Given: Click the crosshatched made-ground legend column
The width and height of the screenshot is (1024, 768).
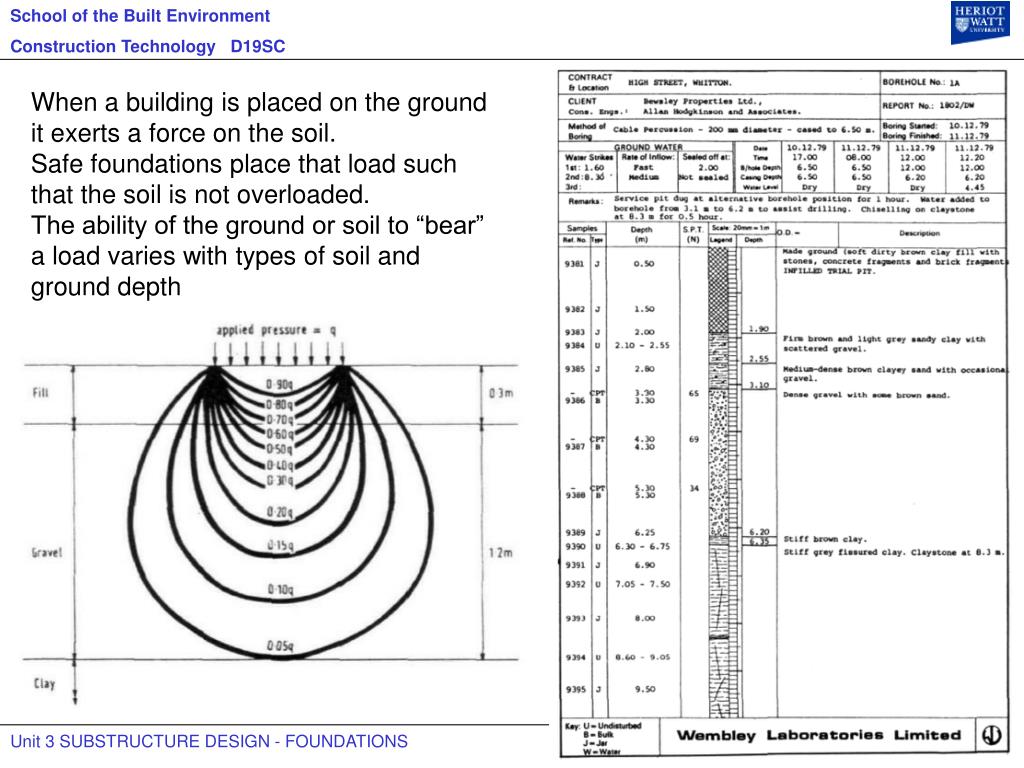Looking at the screenshot, I should click(x=718, y=290).
